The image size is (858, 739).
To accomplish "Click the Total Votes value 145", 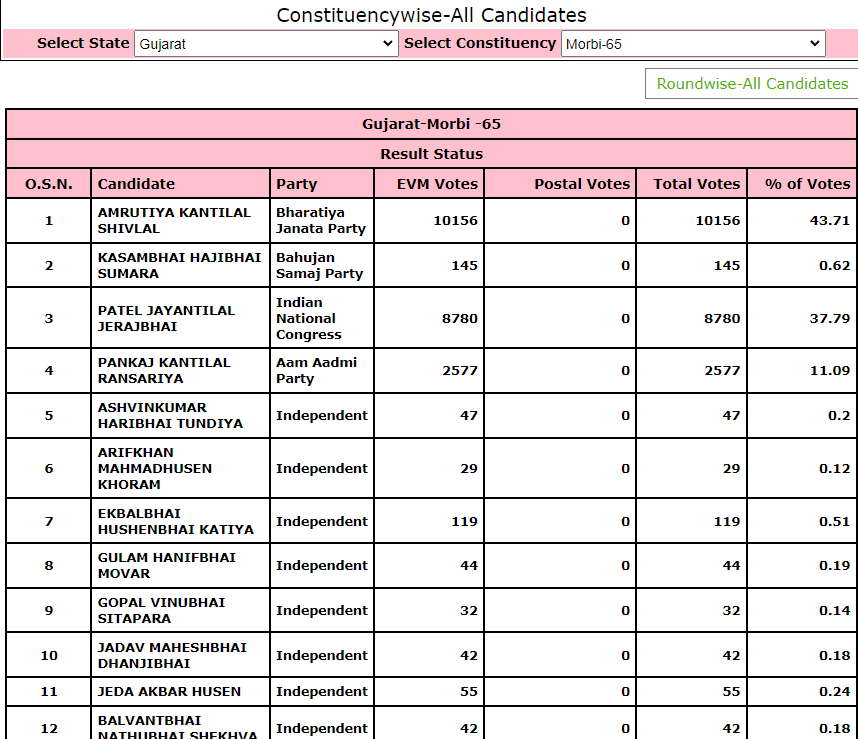I will pyautogui.click(x=727, y=265).
